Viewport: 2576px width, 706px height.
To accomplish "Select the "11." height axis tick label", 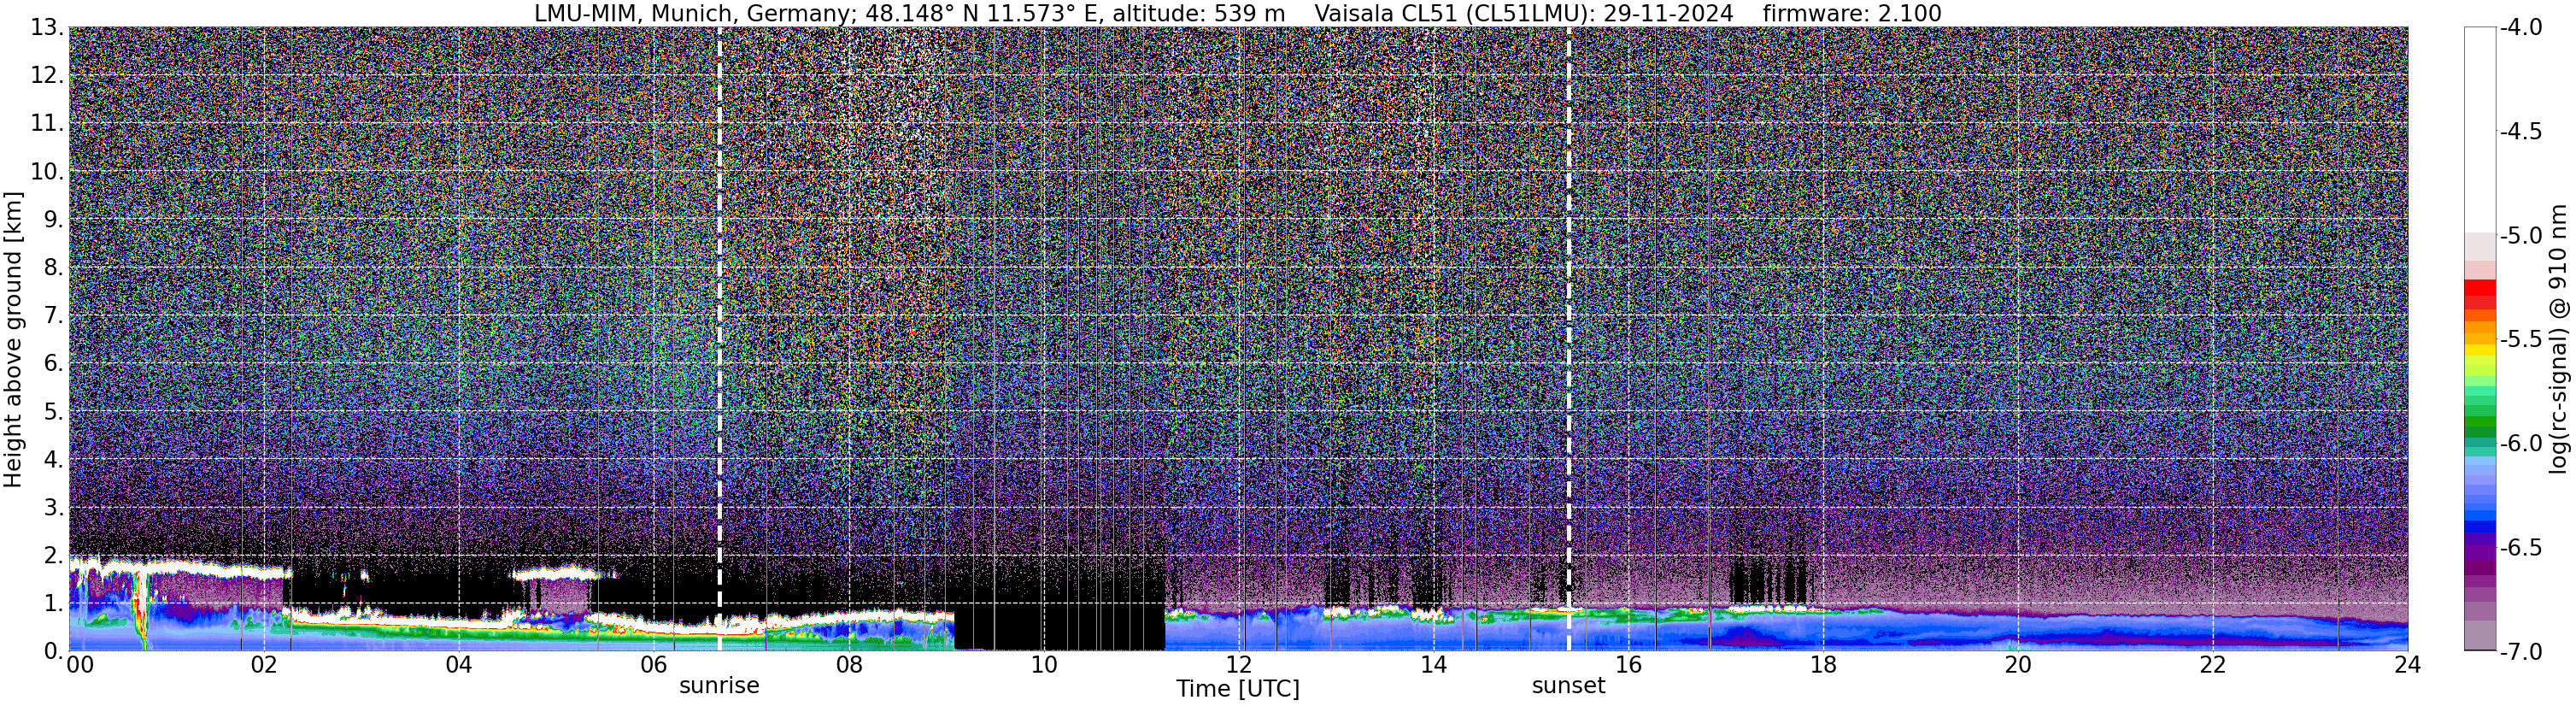I will click(x=47, y=124).
